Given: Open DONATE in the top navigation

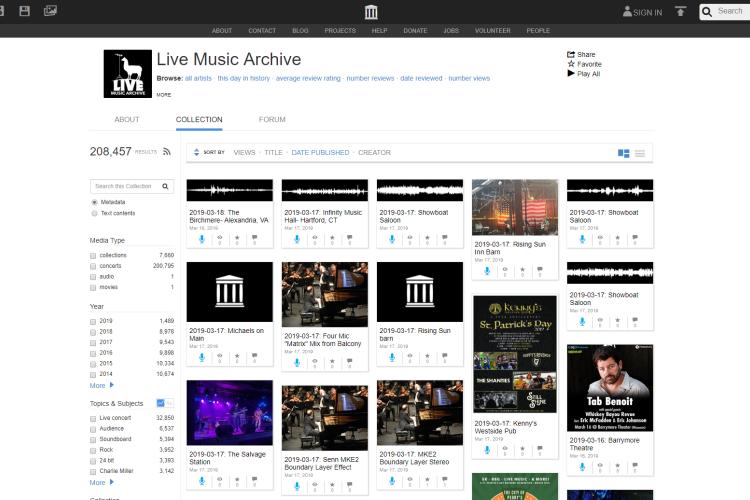Looking at the screenshot, I should (415, 31).
